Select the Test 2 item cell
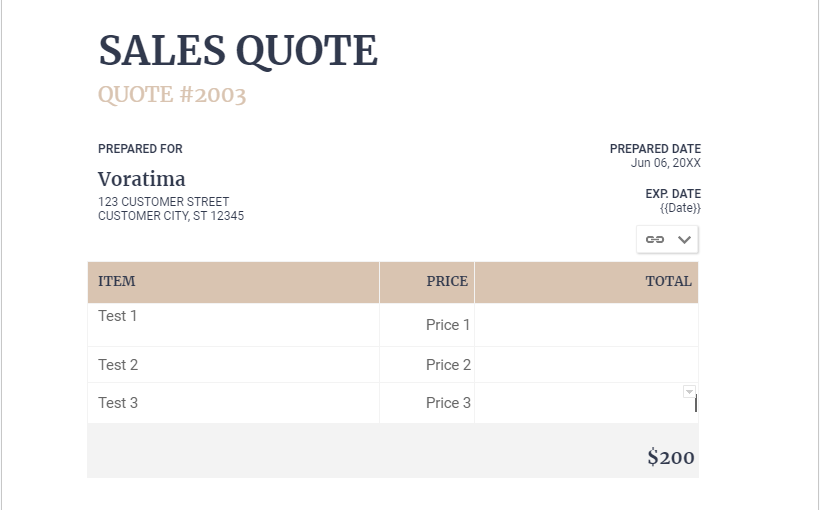 (118, 365)
